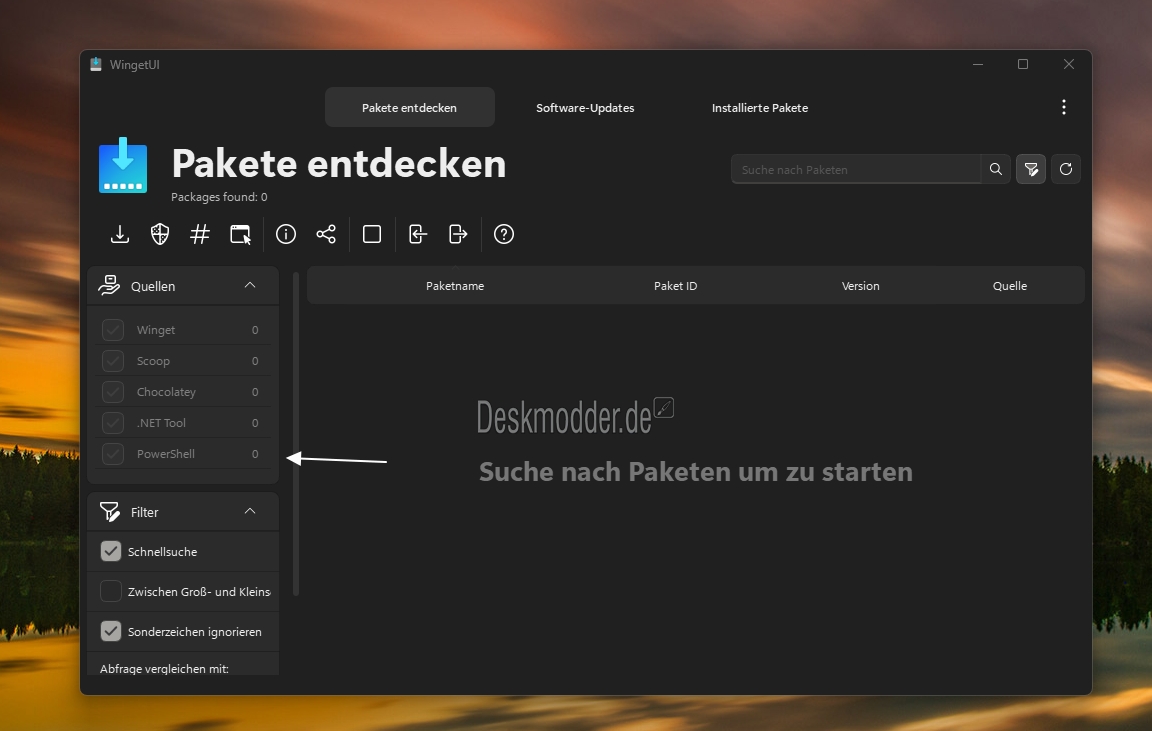This screenshot has width=1152, height=731.
Task: Click the Abfrage vergleichen mit label
Action: [165, 669]
